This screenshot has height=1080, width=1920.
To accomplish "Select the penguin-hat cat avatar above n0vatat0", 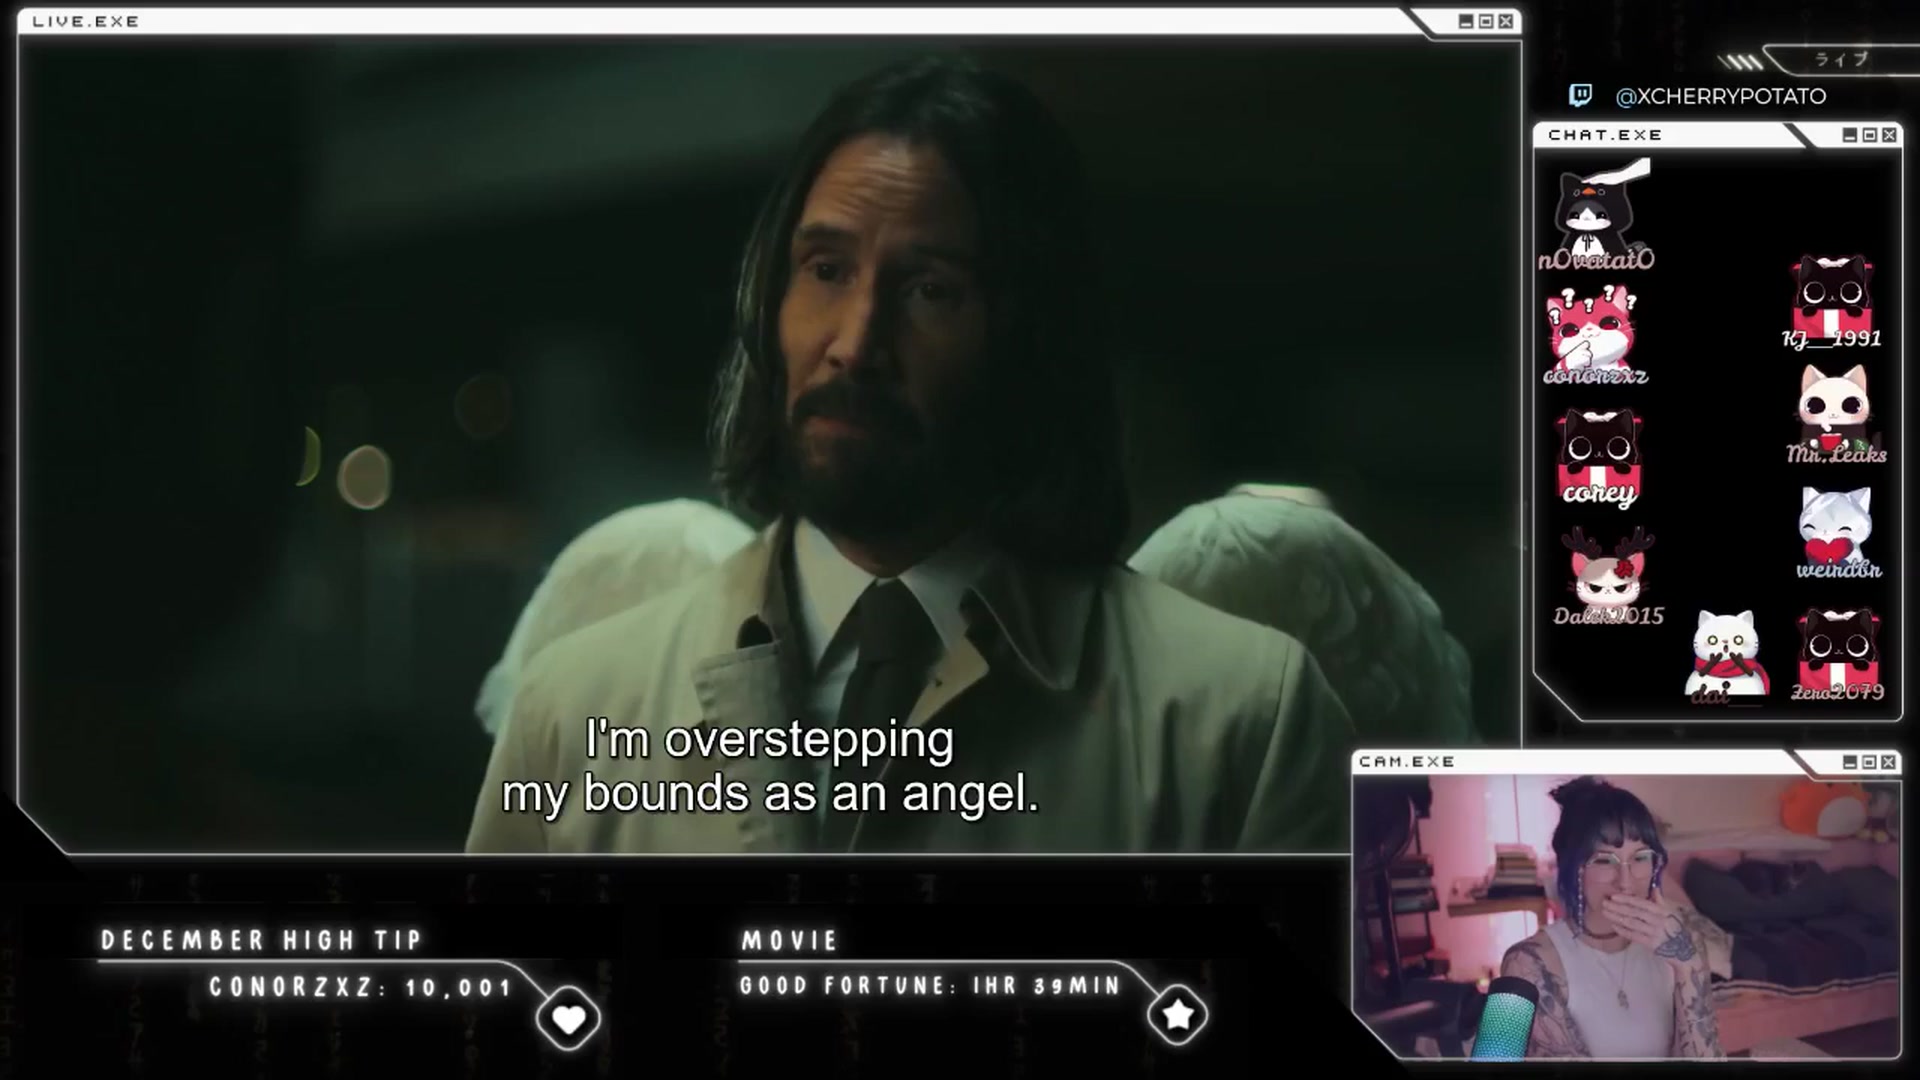I will (x=1598, y=207).
